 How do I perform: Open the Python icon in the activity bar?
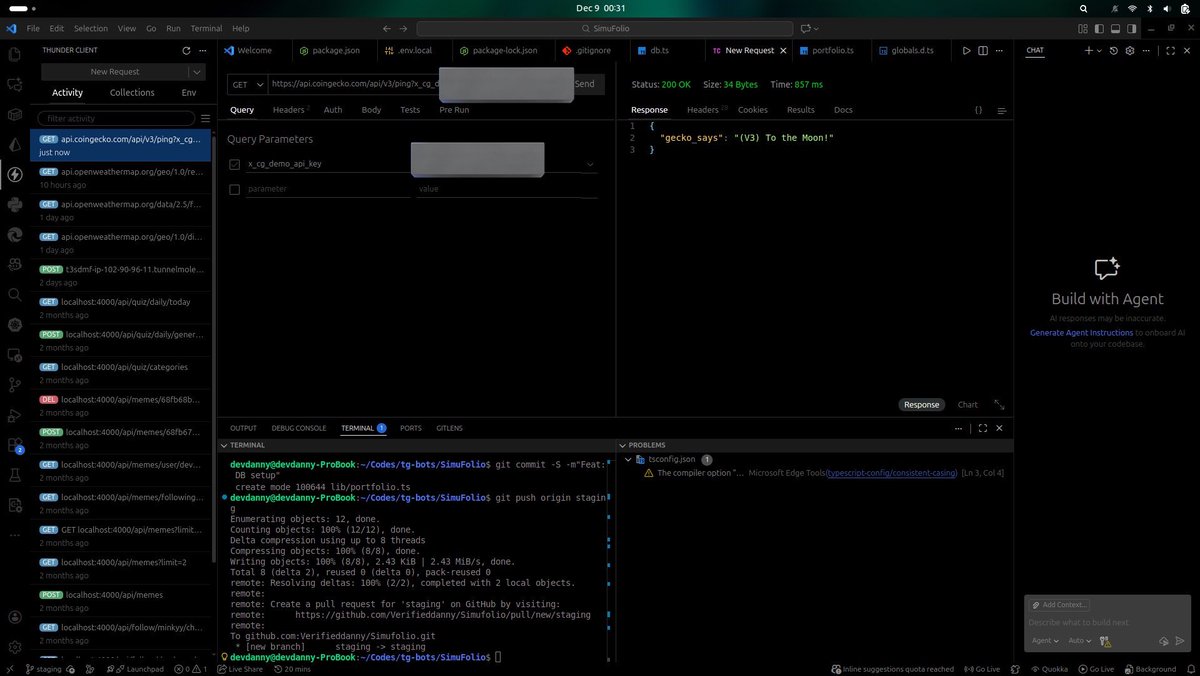point(15,205)
